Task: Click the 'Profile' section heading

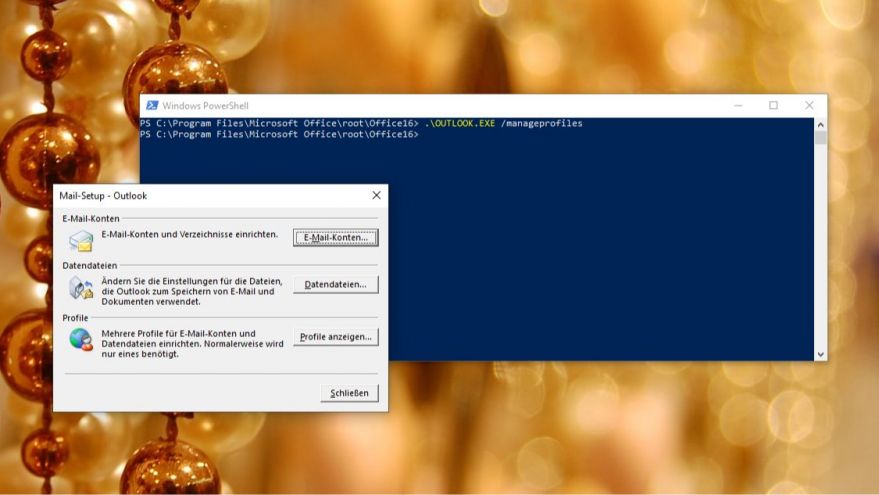Action: [x=75, y=318]
